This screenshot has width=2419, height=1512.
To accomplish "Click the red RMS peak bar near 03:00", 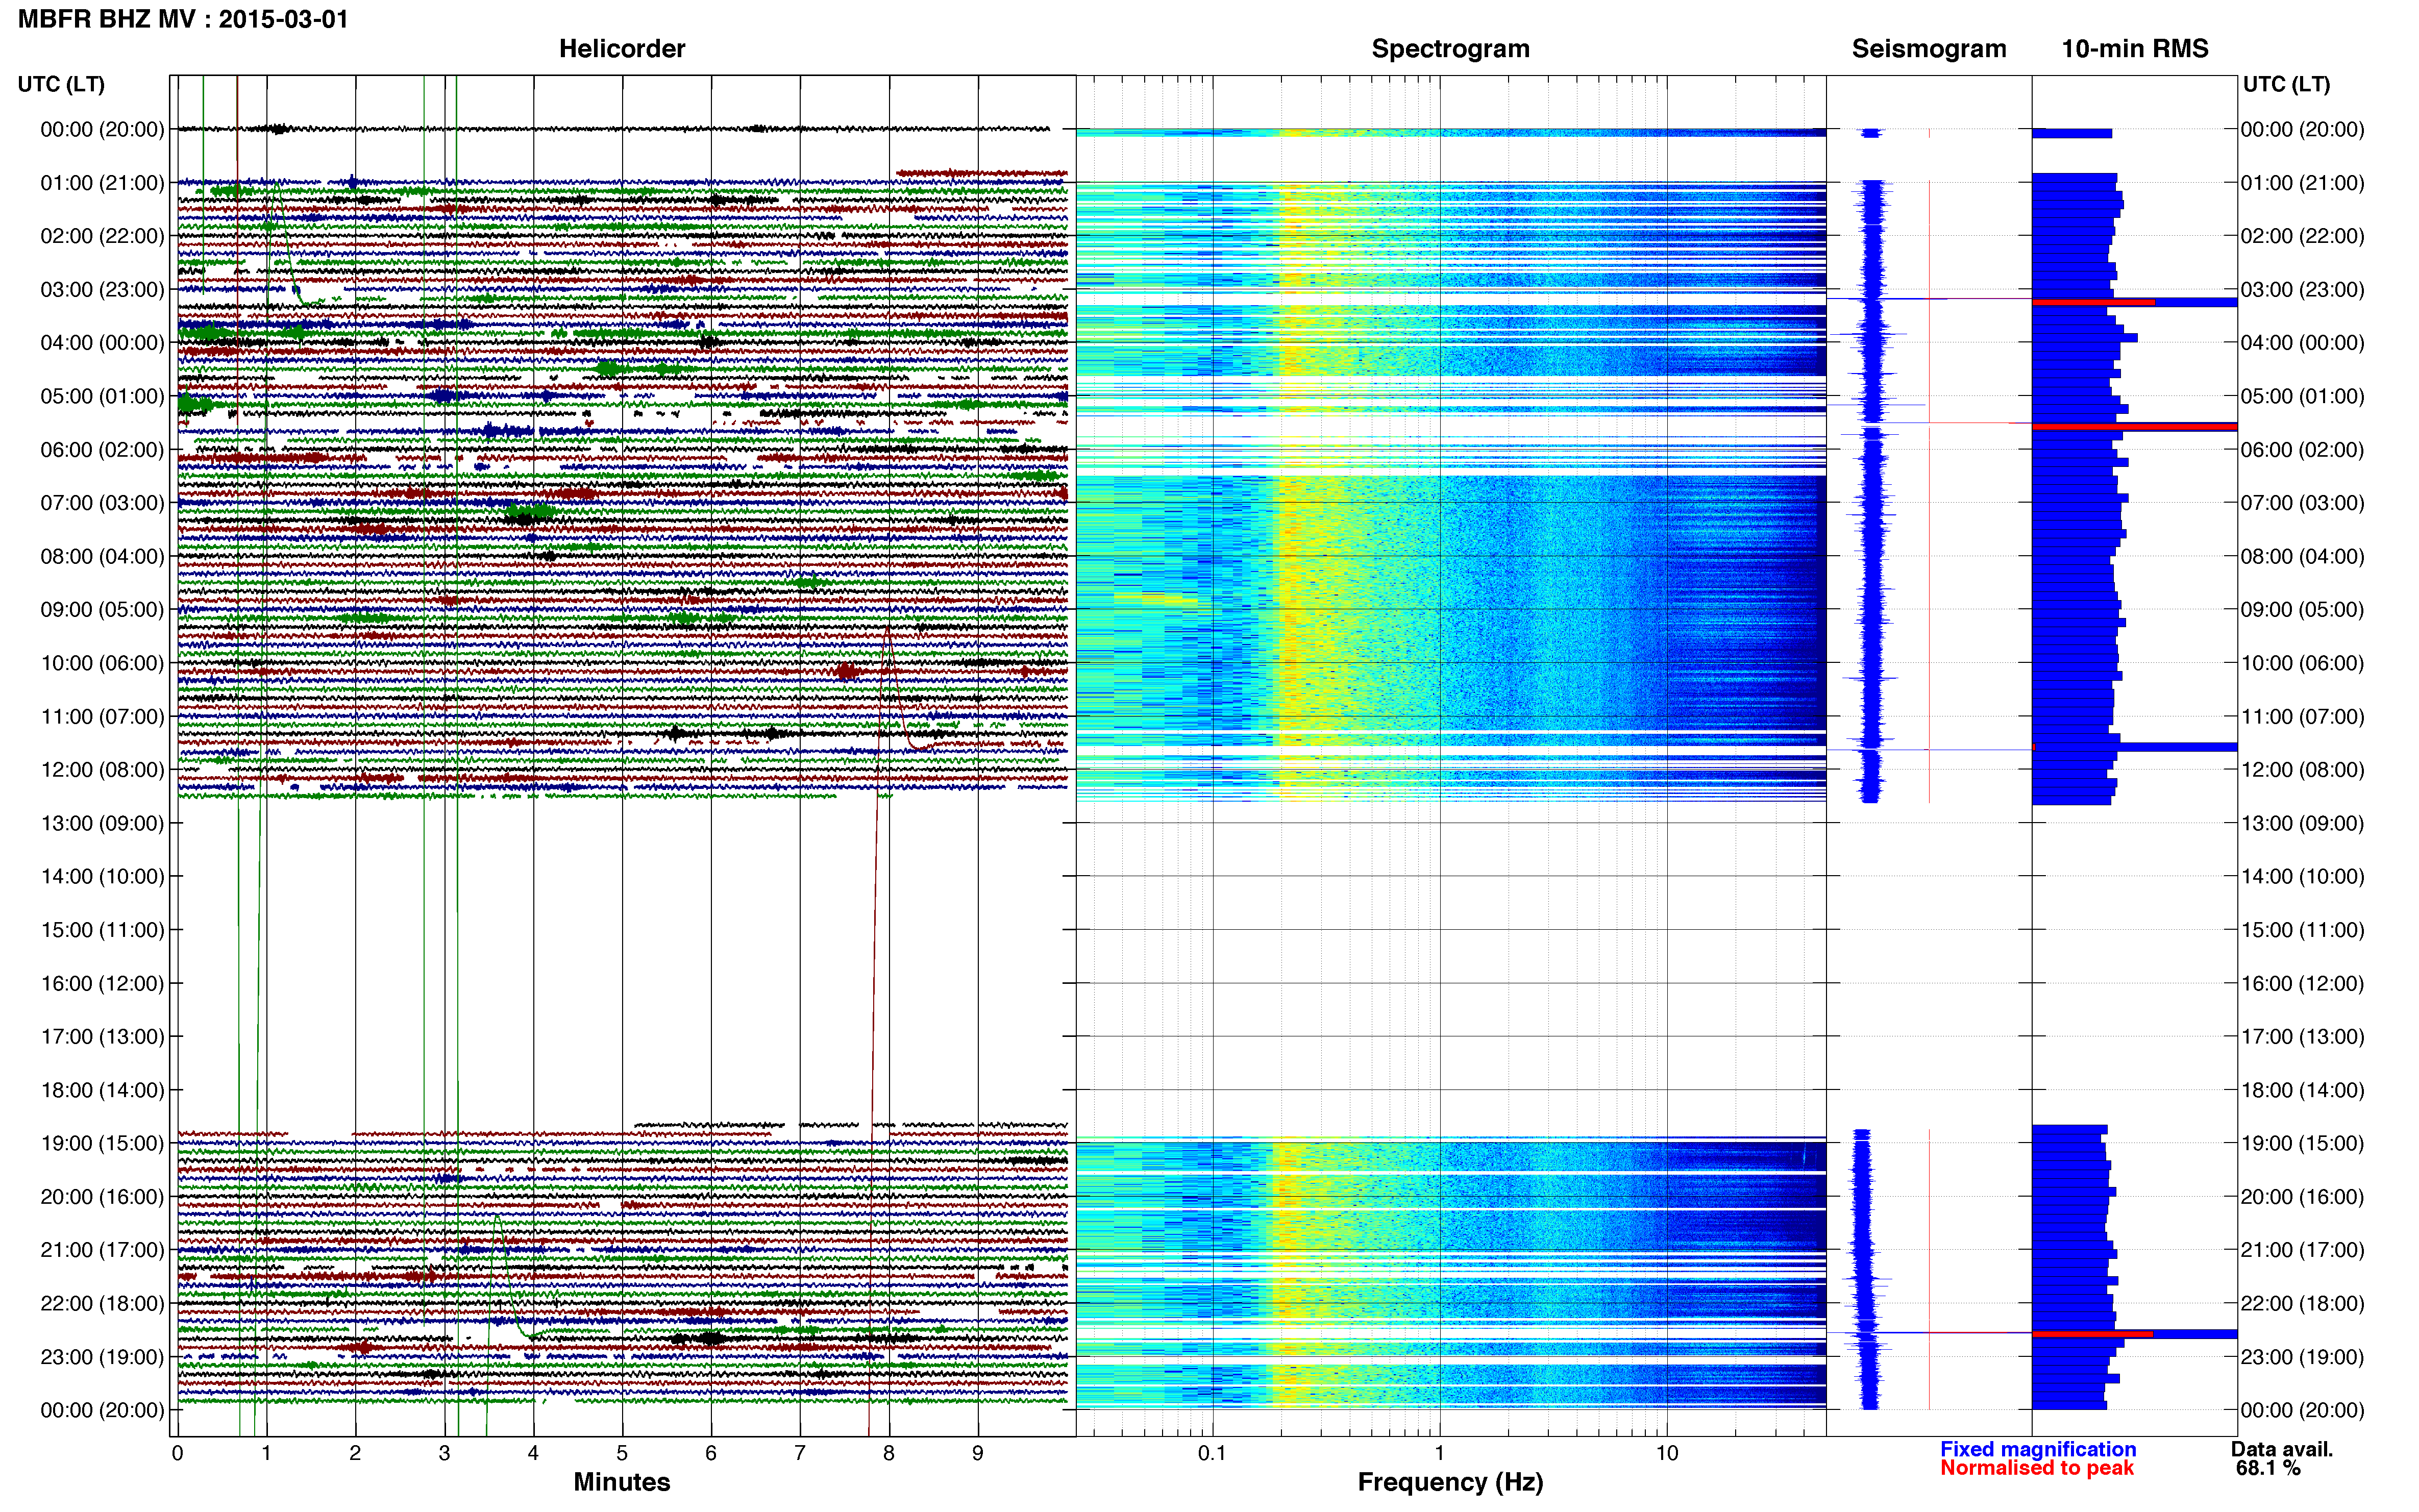I will click(x=2093, y=302).
